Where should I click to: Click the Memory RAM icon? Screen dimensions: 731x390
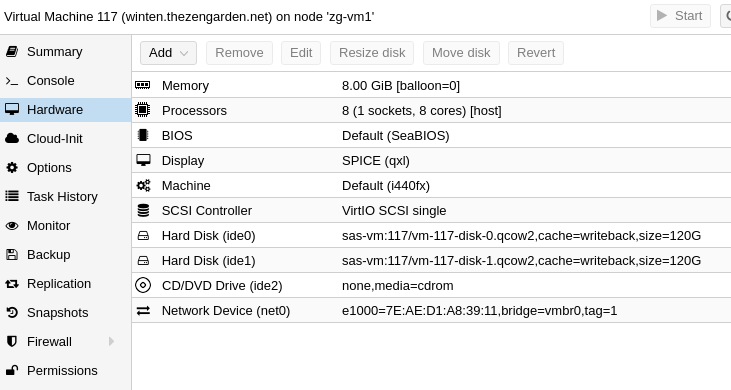143,85
